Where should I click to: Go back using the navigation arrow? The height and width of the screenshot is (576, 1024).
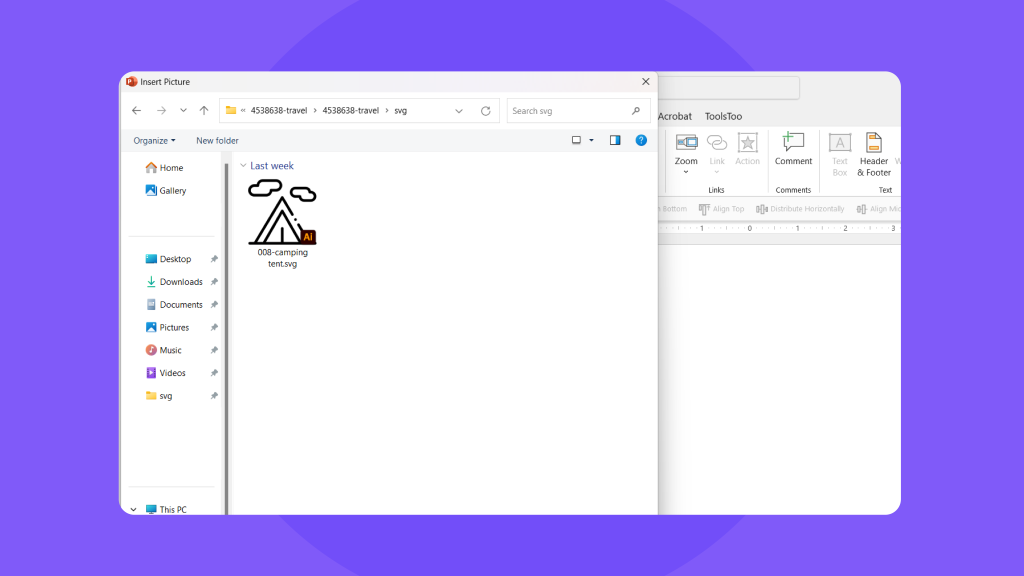pos(136,110)
